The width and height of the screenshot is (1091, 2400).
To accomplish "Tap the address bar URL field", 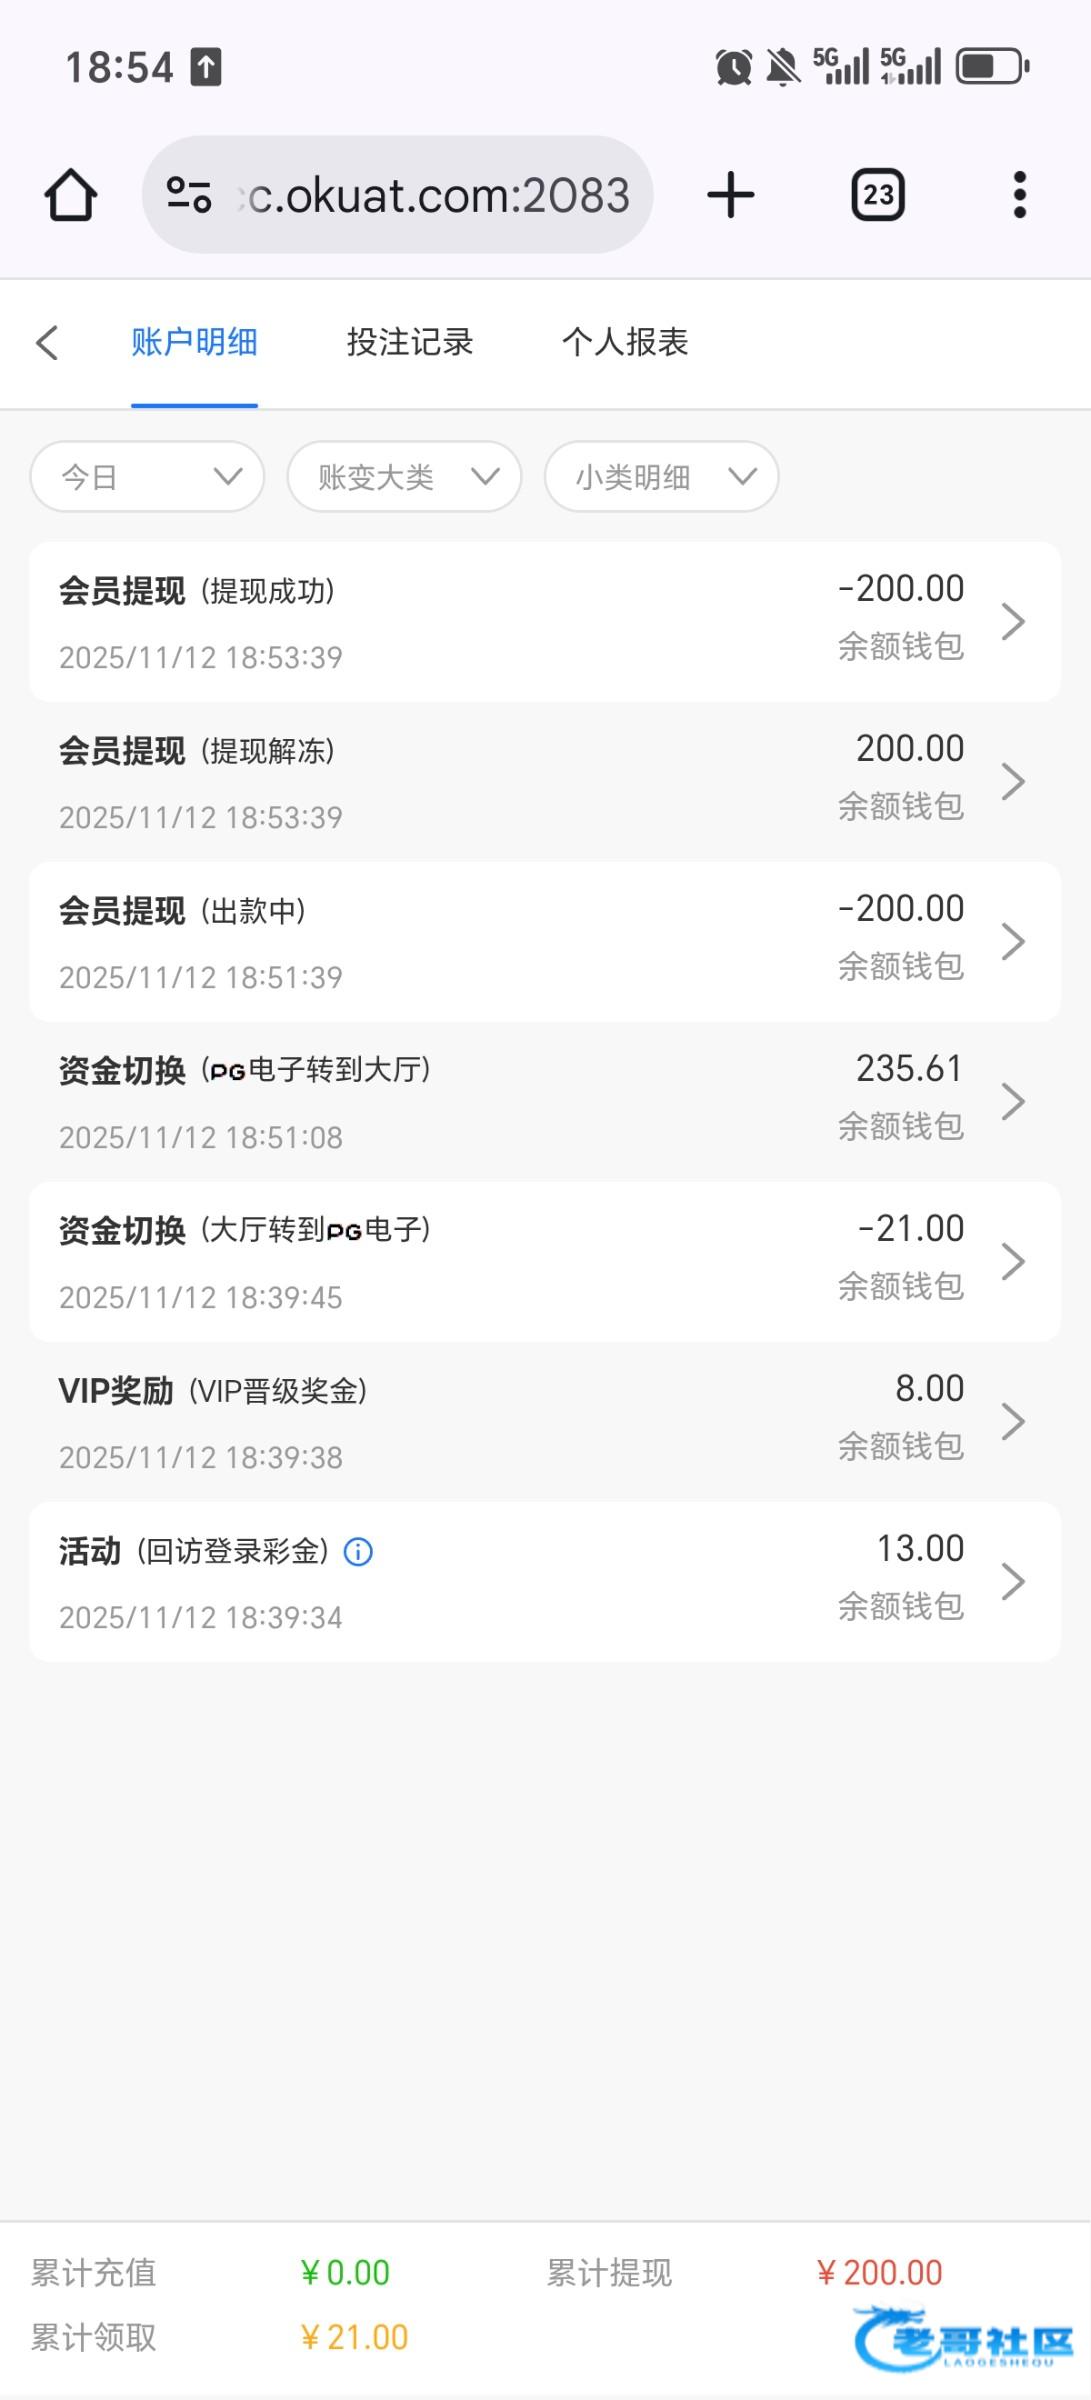I will click(x=438, y=194).
